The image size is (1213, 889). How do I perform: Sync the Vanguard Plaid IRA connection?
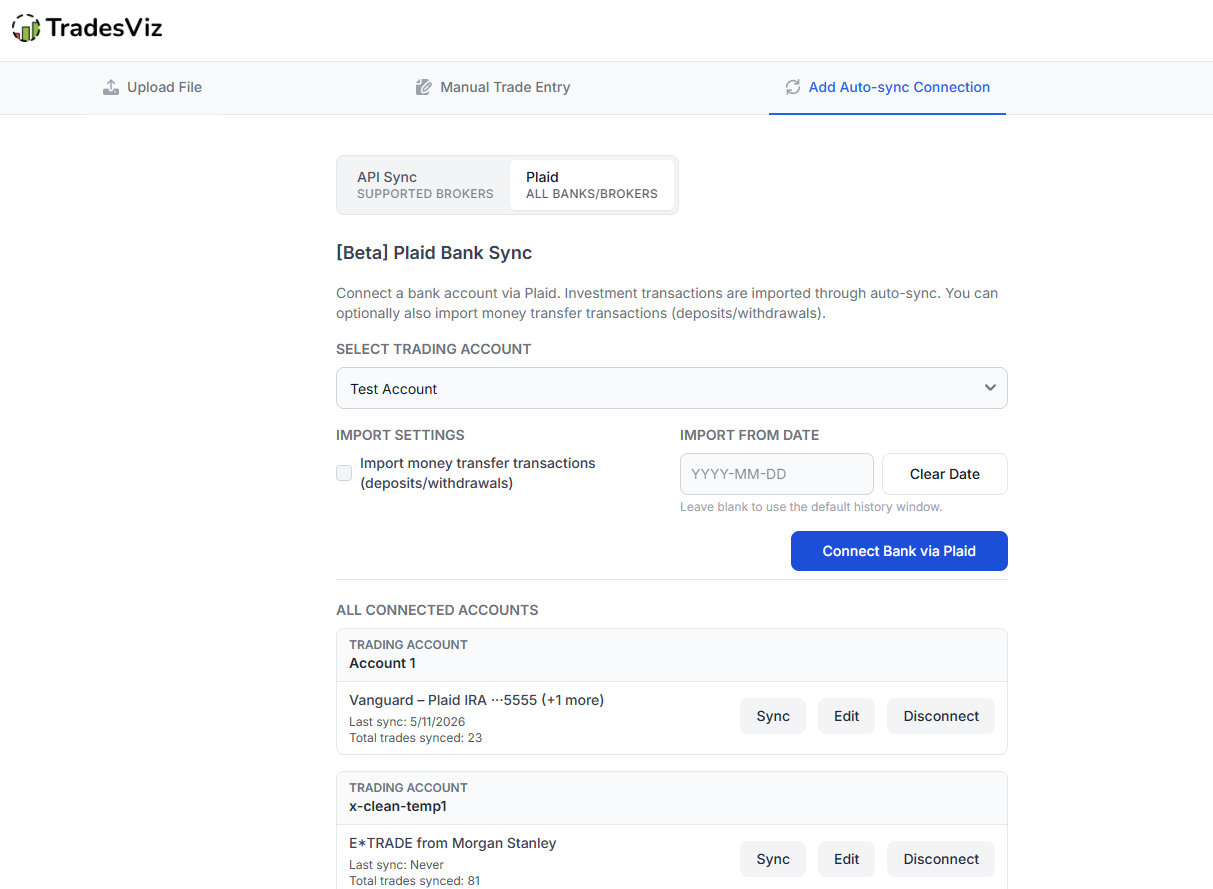coord(773,716)
